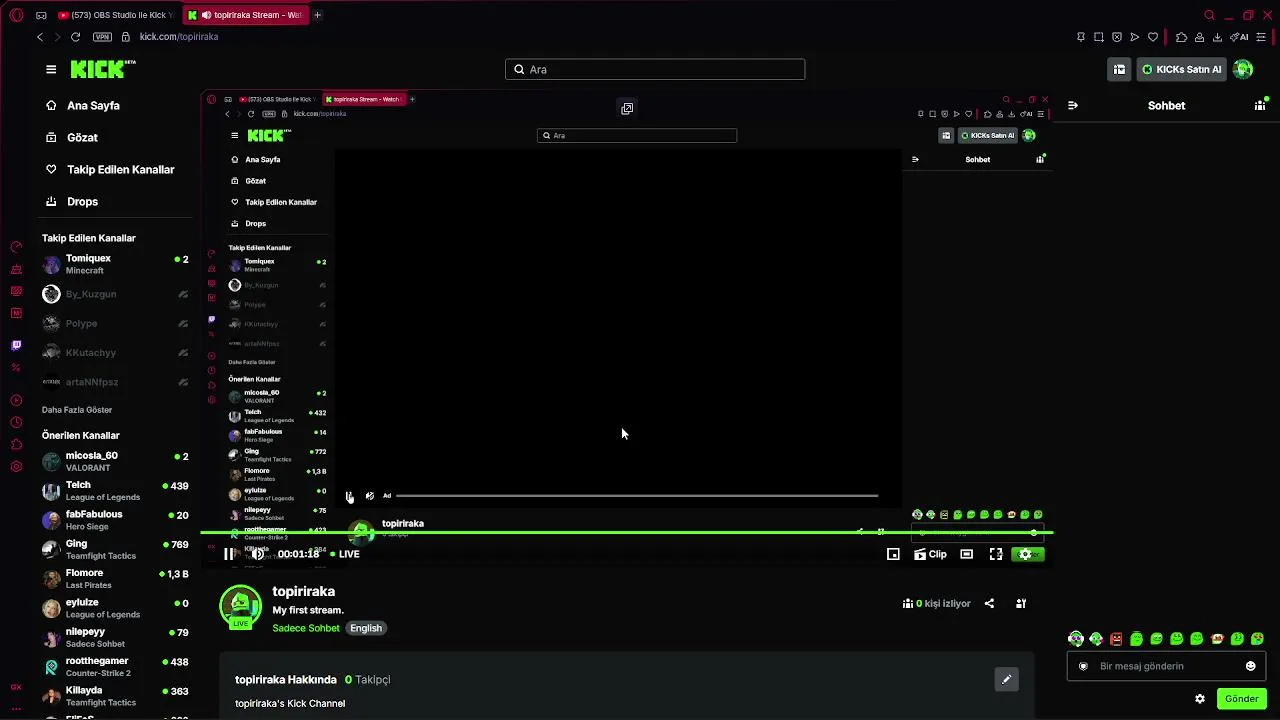
Task: Open the profile avatar menu in main header
Action: click(x=1243, y=69)
